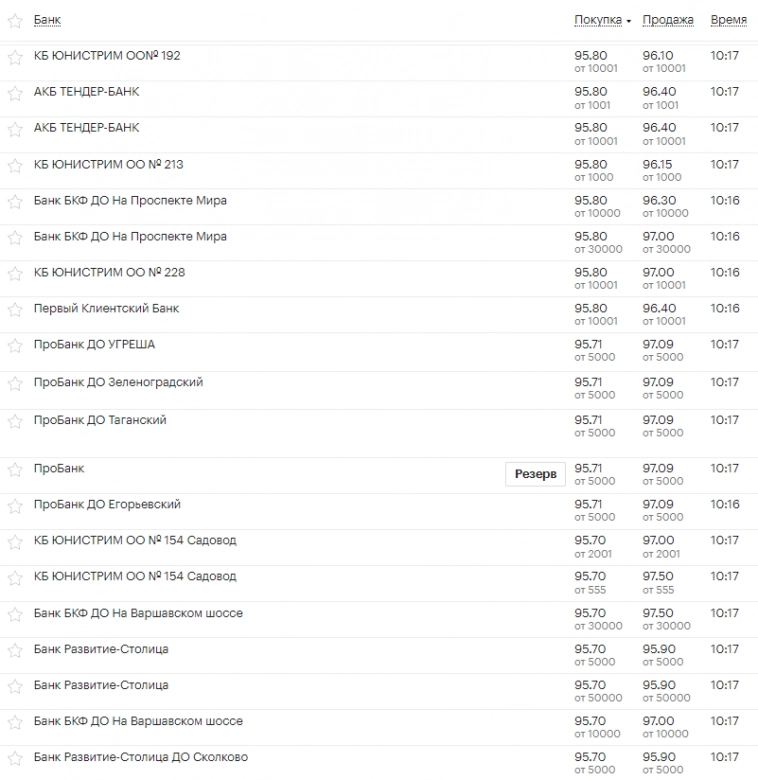
Task: Open Банк Развитие-Столица ДО Сколково link
Action: tap(140, 757)
